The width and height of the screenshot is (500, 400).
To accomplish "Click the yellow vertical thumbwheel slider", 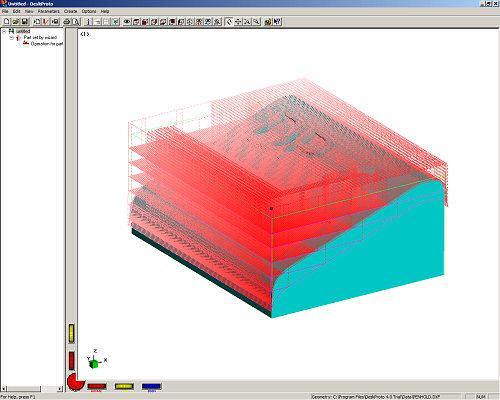I will coord(71,333).
